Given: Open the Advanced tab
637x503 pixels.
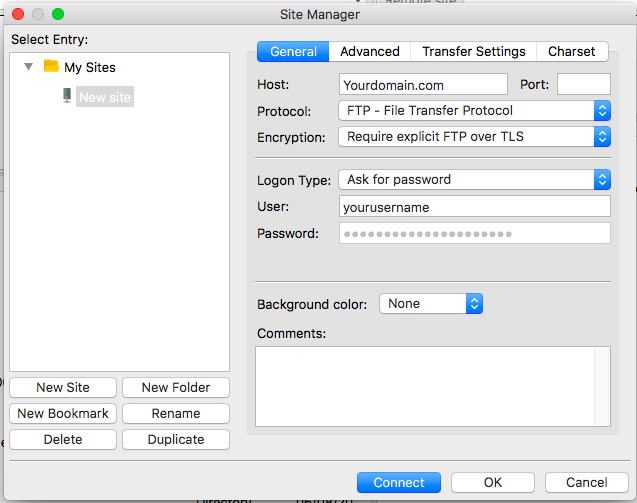Looking at the screenshot, I should [x=370, y=52].
